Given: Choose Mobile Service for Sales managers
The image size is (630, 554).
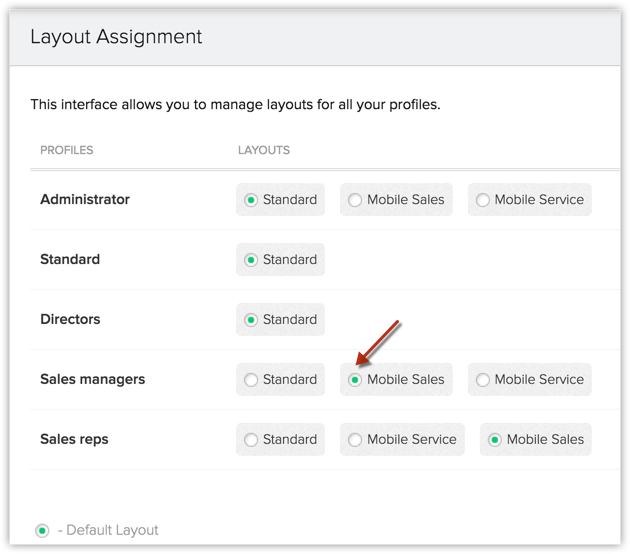Looking at the screenshot, I should coord(483,380).
